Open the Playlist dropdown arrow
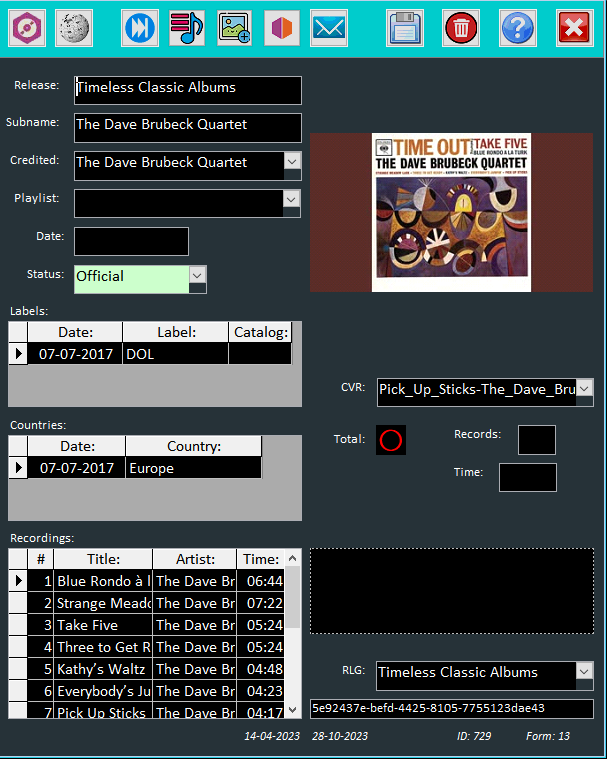This screenshot has height=759, width=607. [291, 199]
